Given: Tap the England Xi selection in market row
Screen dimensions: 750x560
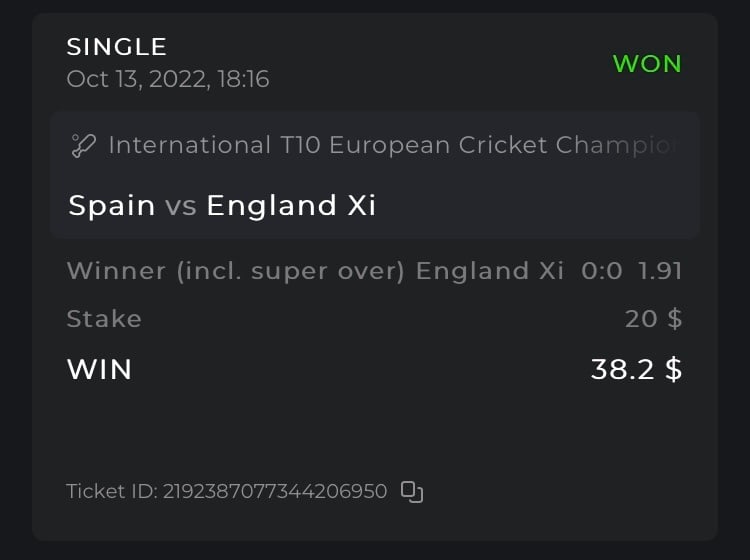Looking at the screenshot, I should [489, 271].
